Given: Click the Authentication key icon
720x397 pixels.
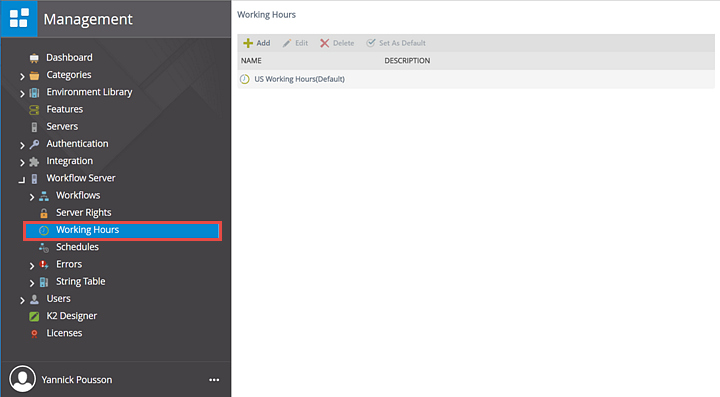Looking at the screenshot, I should (34, 144).
